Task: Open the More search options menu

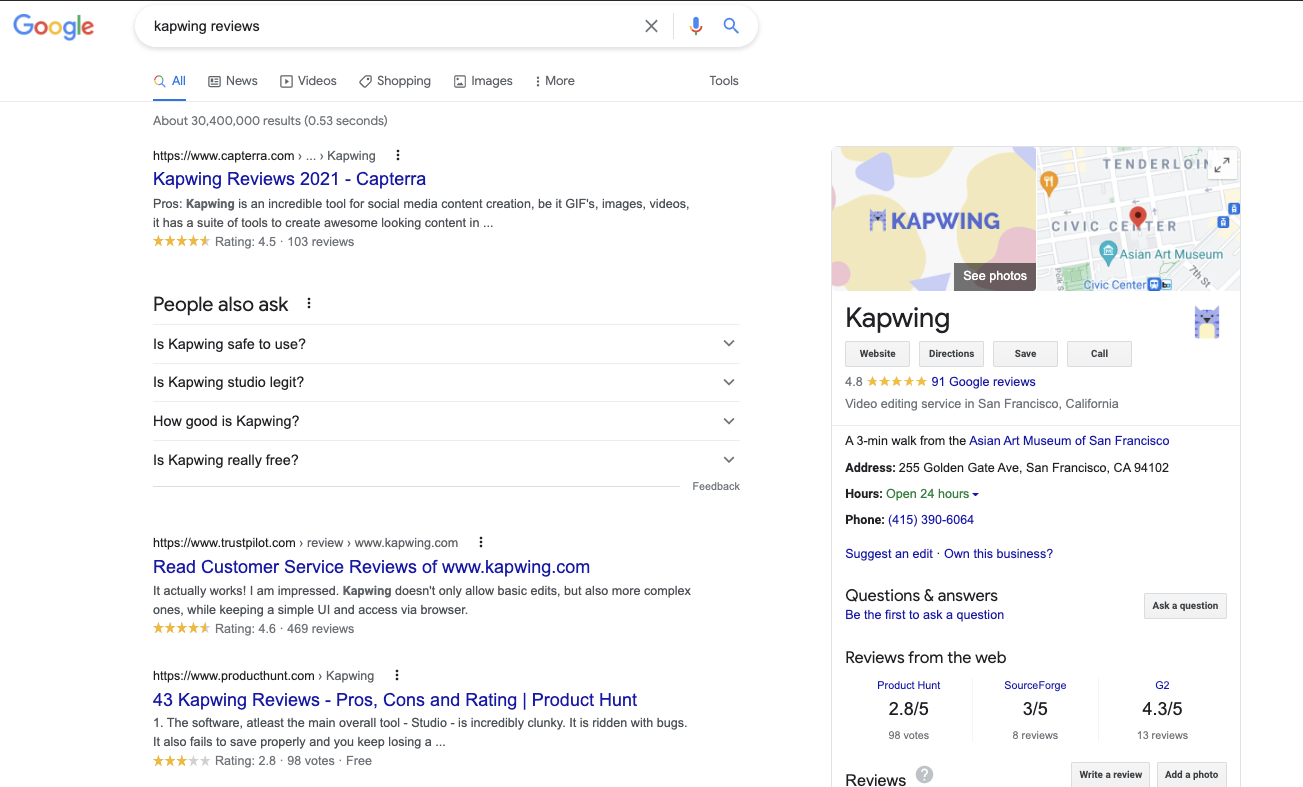Action: pos(554,81)
